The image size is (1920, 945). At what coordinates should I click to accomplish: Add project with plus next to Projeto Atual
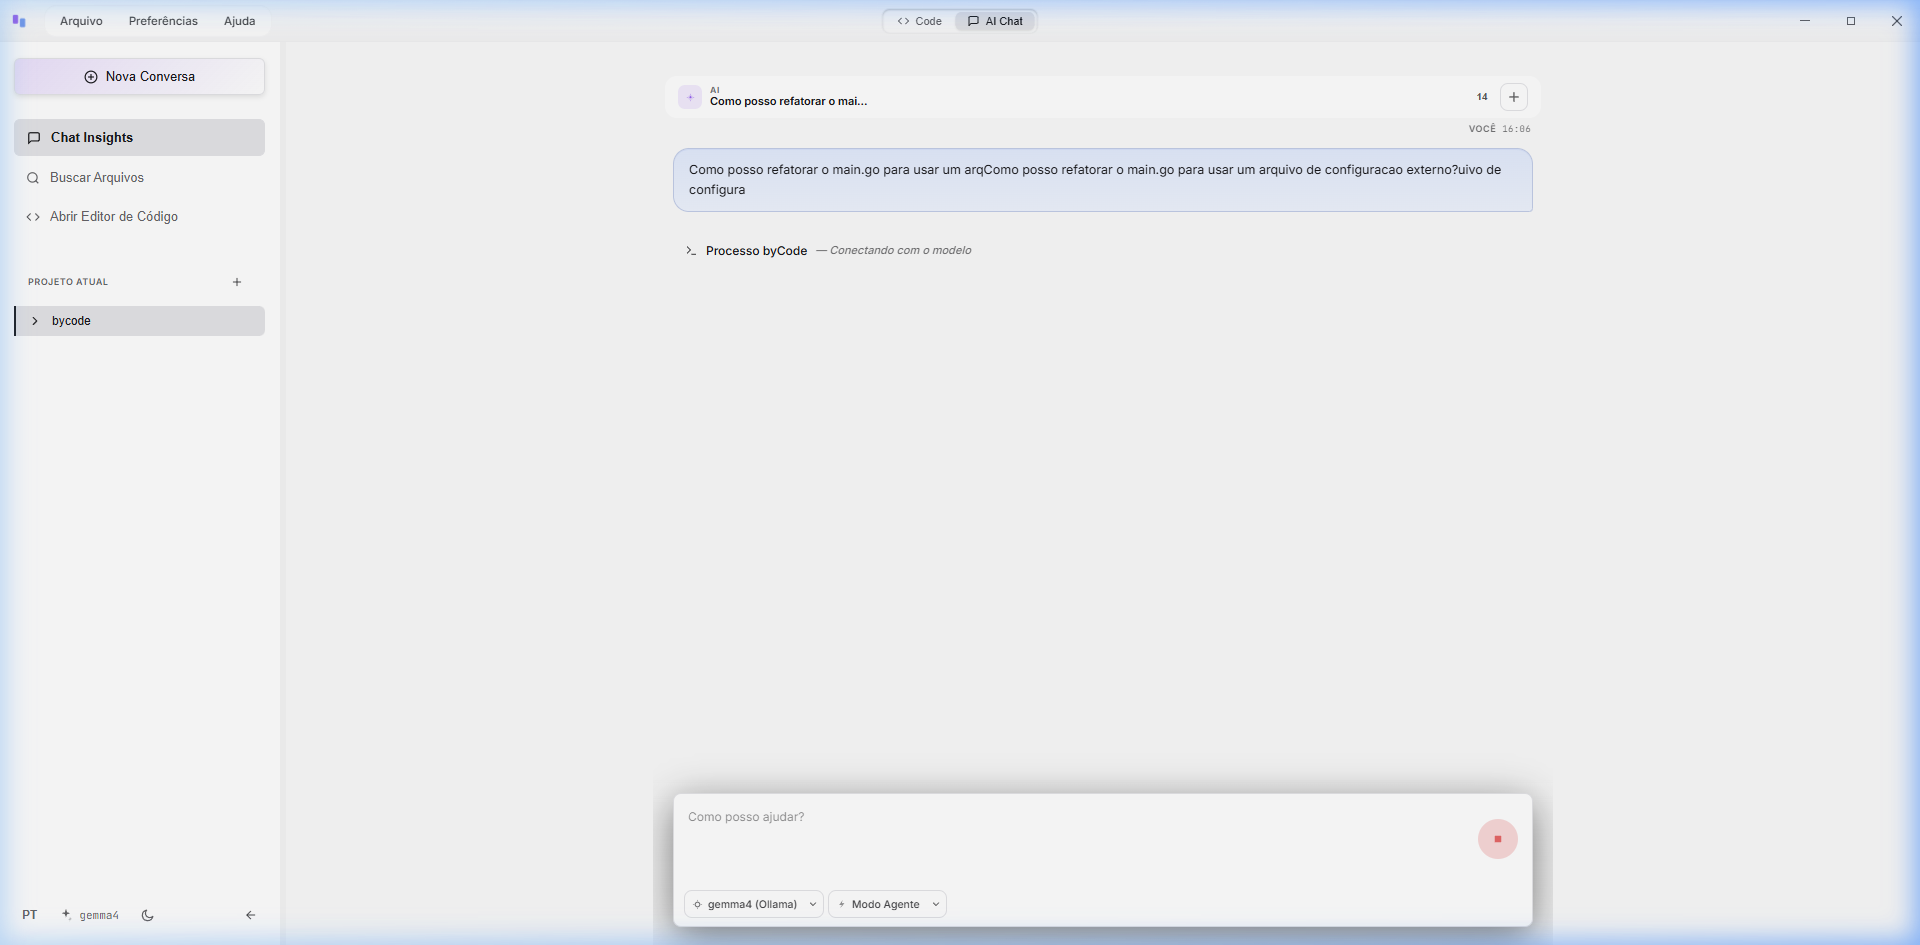pyautogui.click(x=237, y=282)
